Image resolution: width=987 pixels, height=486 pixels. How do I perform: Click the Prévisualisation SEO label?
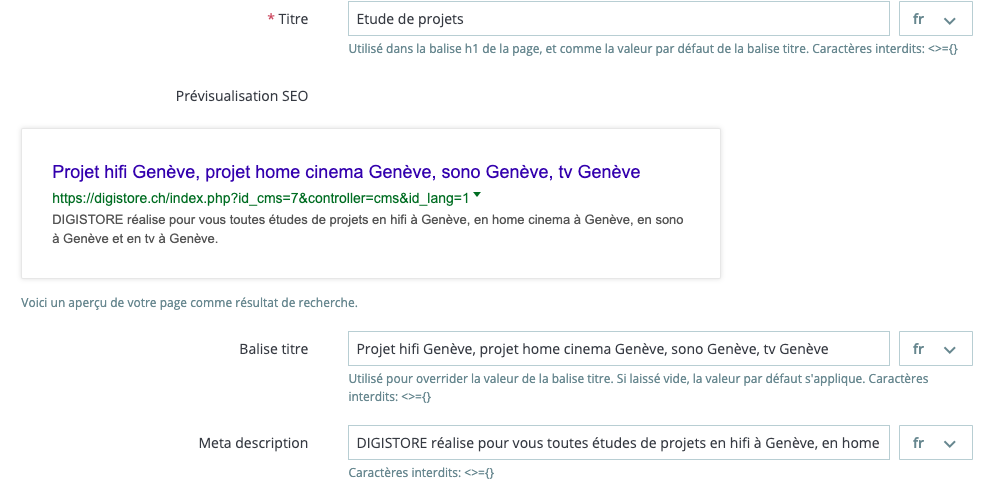click(242, 96)
